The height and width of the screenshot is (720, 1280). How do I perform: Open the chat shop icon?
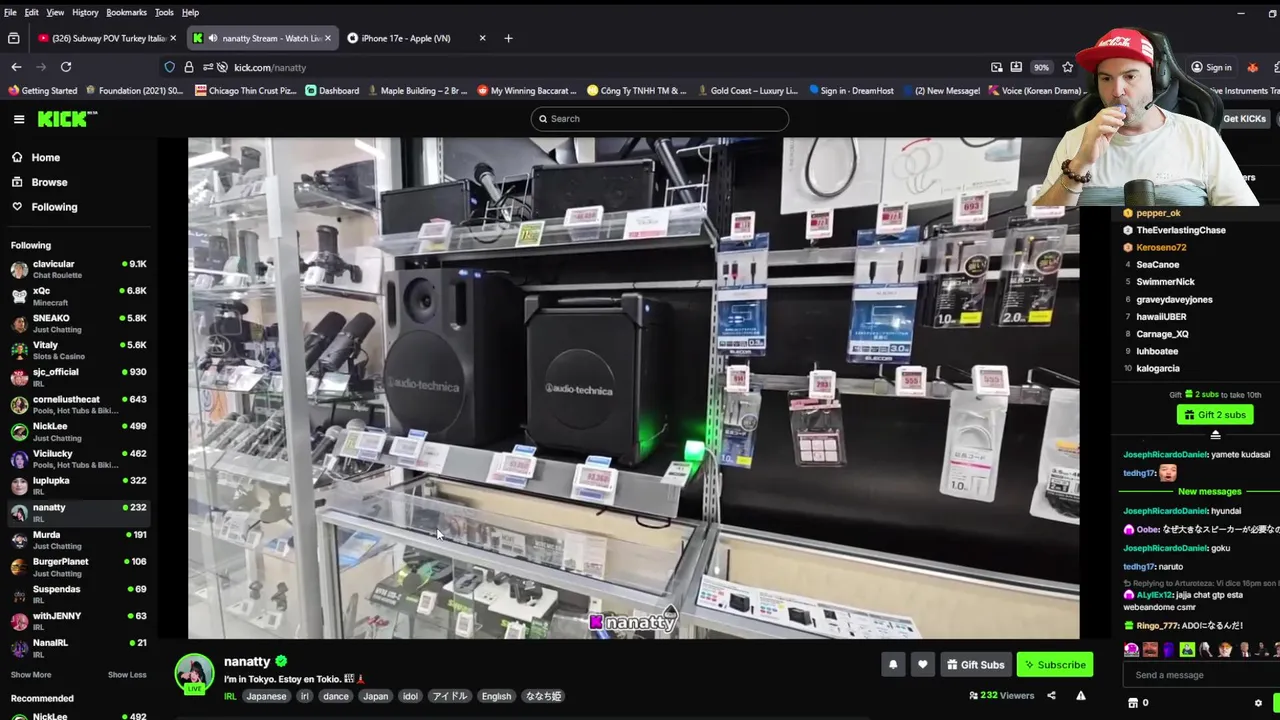click(x=1133, y=703)
